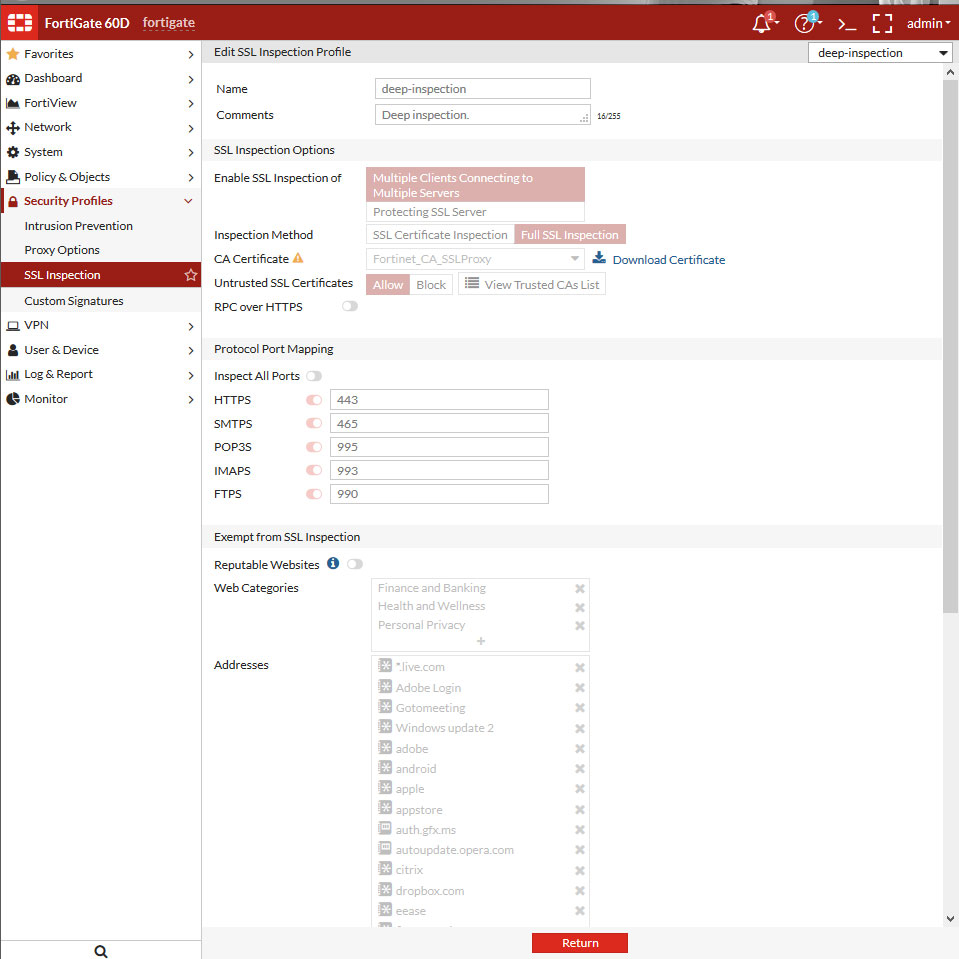Remove the Windows update 2 address
This screenshot has height=959, width=959.
(x=580, y=728)
